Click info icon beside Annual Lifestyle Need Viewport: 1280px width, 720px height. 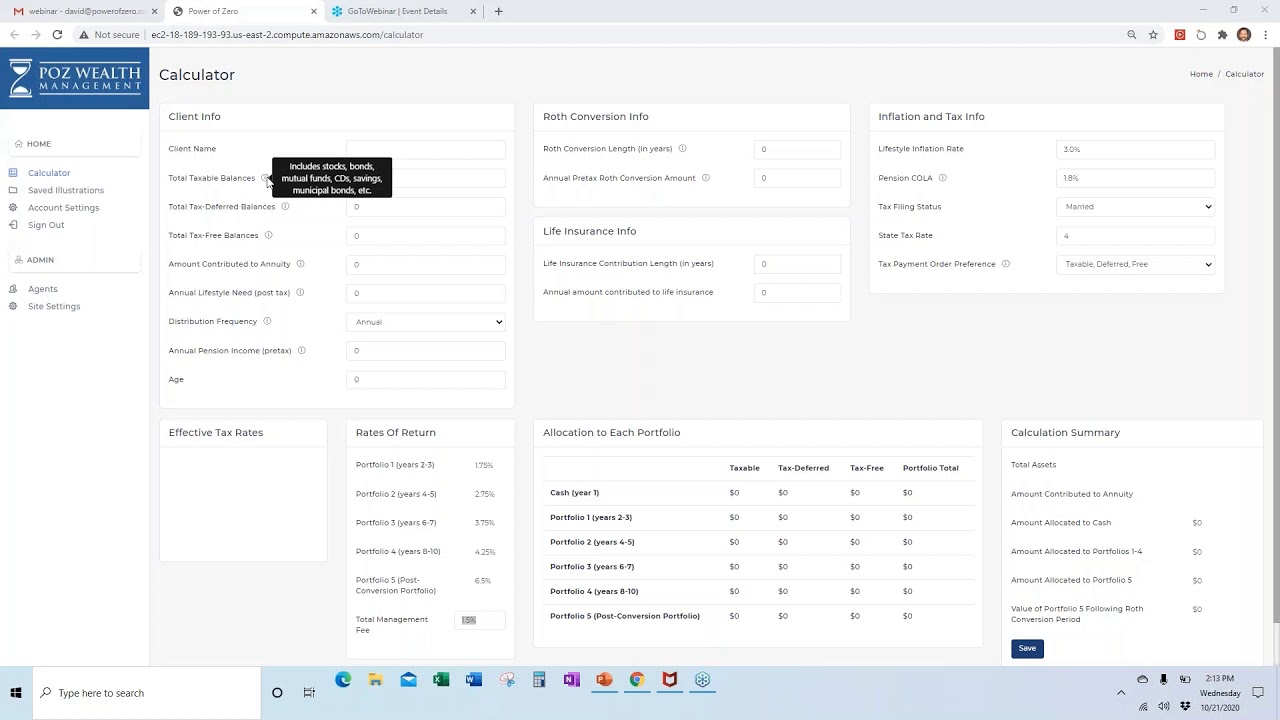(x=300, y=293)
